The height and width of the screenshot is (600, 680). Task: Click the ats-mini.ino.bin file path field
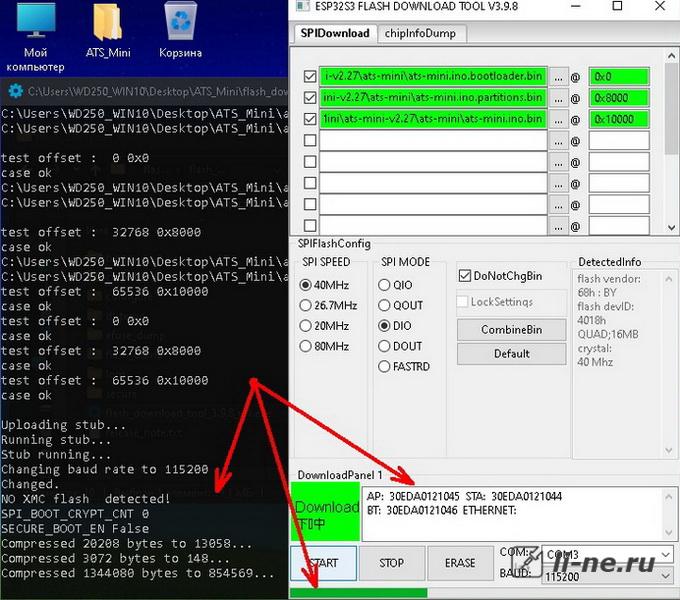(433, 119)
